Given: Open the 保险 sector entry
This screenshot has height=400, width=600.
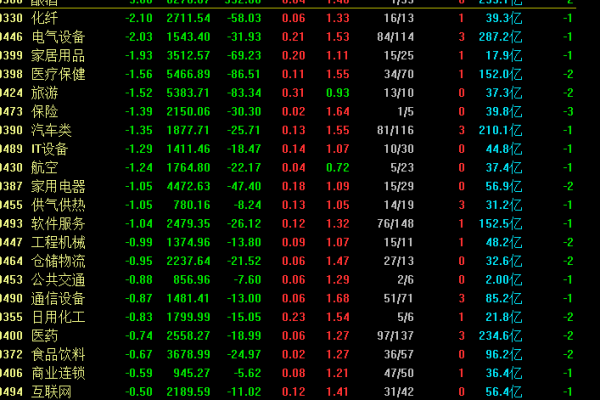Looking at the screenshot, I should (45, 111).
